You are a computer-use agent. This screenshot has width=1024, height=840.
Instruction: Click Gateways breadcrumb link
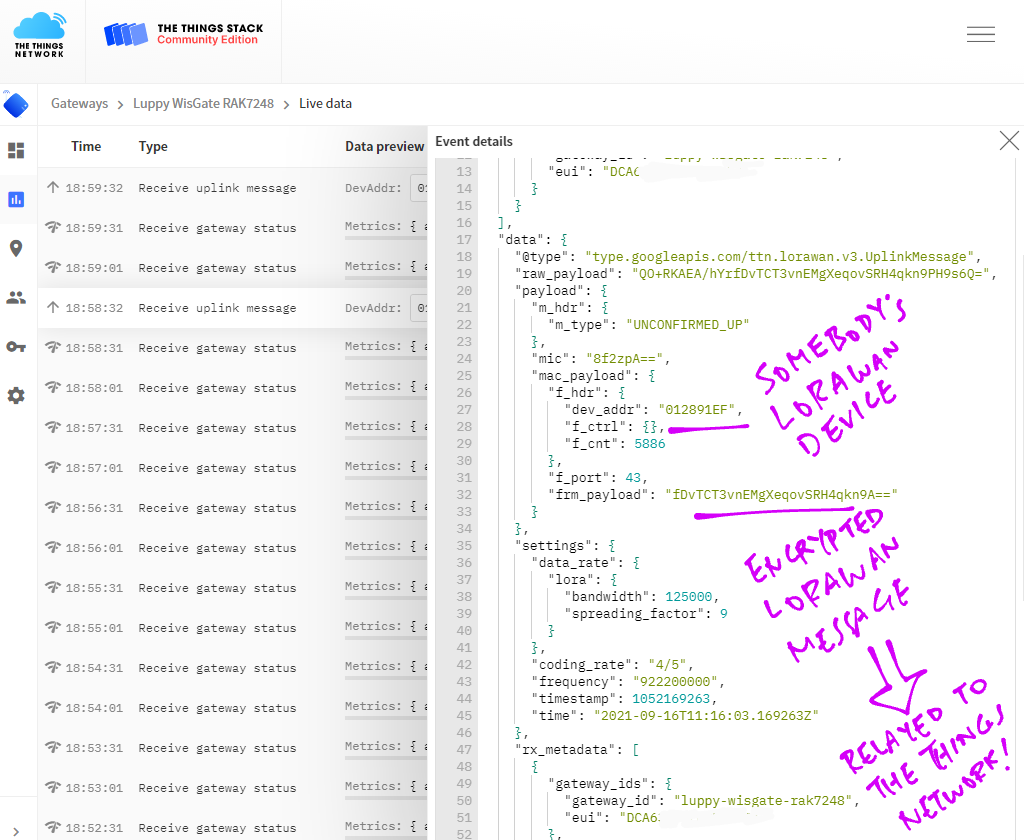click(x=79, y=104)
